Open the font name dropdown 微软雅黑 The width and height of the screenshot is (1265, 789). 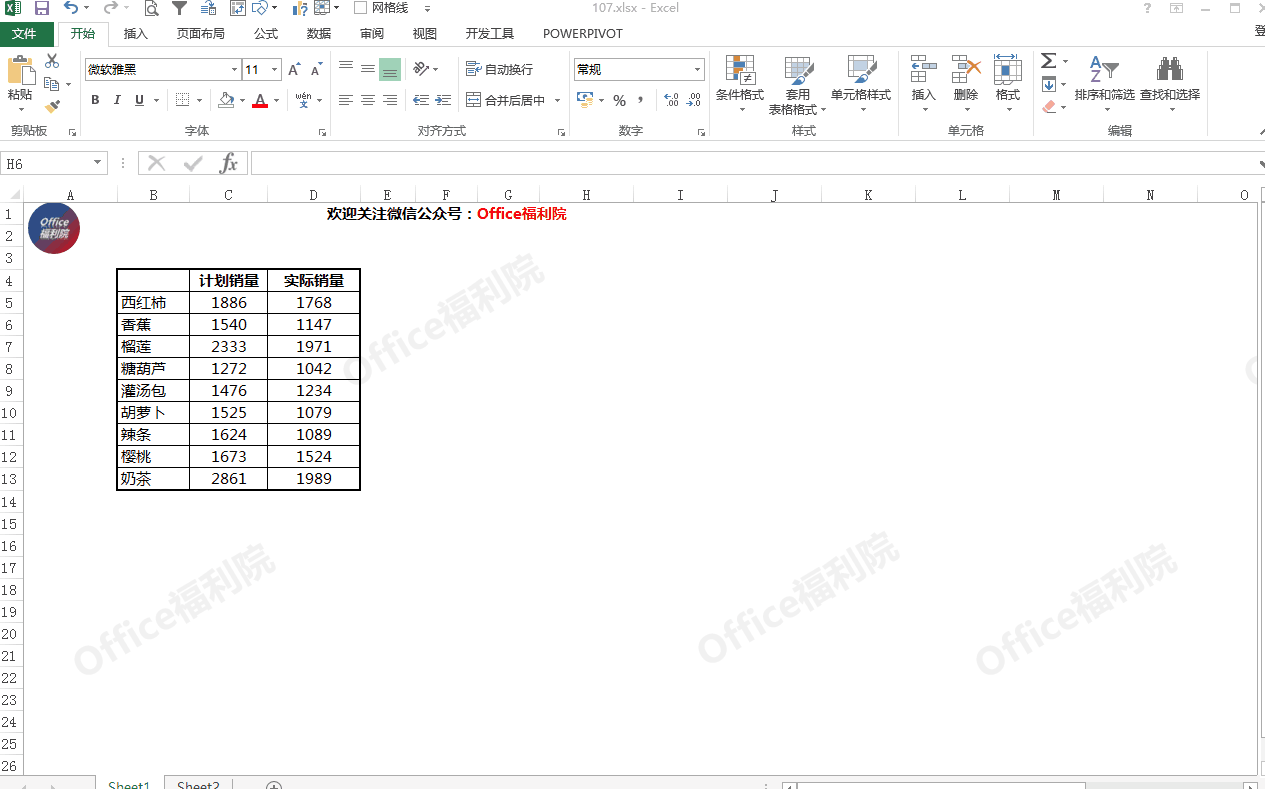tap(234, 69)
